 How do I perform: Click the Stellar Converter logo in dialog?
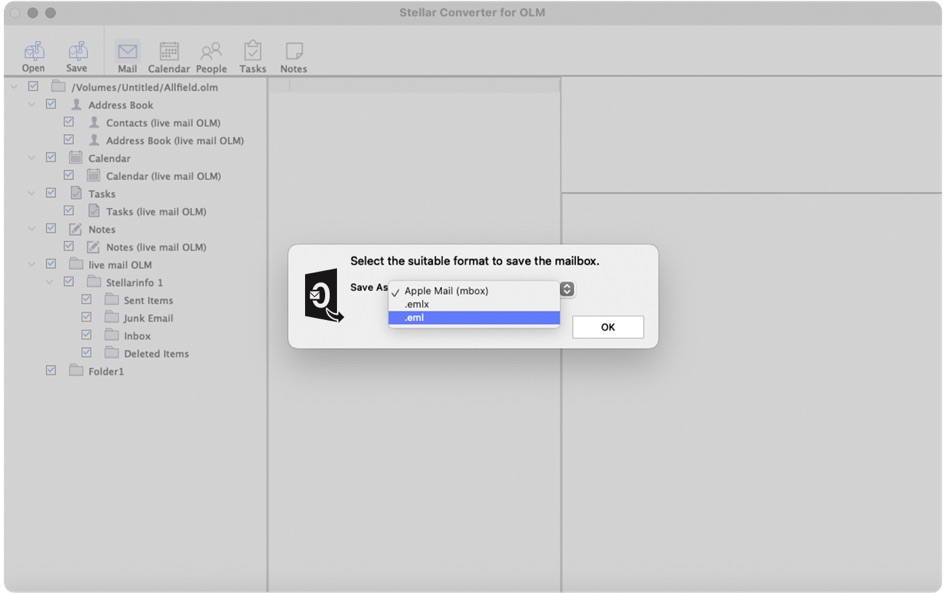point(324,296)
